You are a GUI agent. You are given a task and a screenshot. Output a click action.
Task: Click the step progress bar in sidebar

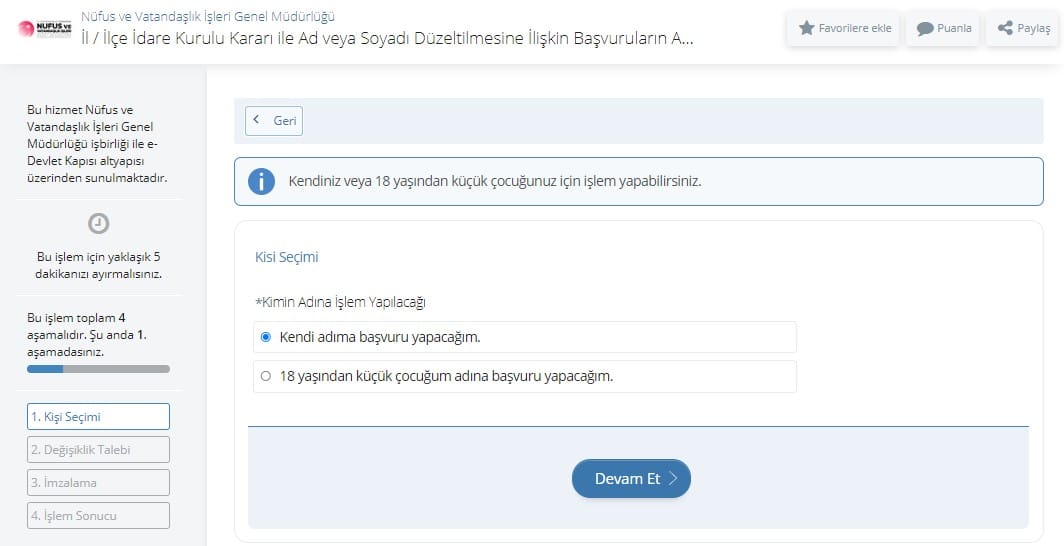(x=98, y=369)
